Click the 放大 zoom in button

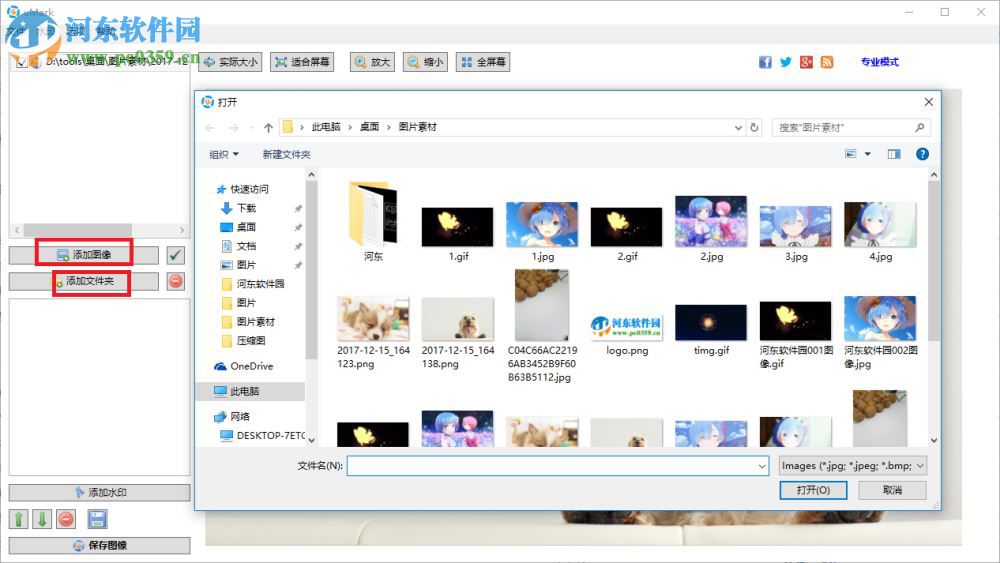pyautogui.click(x=372, y=62)
